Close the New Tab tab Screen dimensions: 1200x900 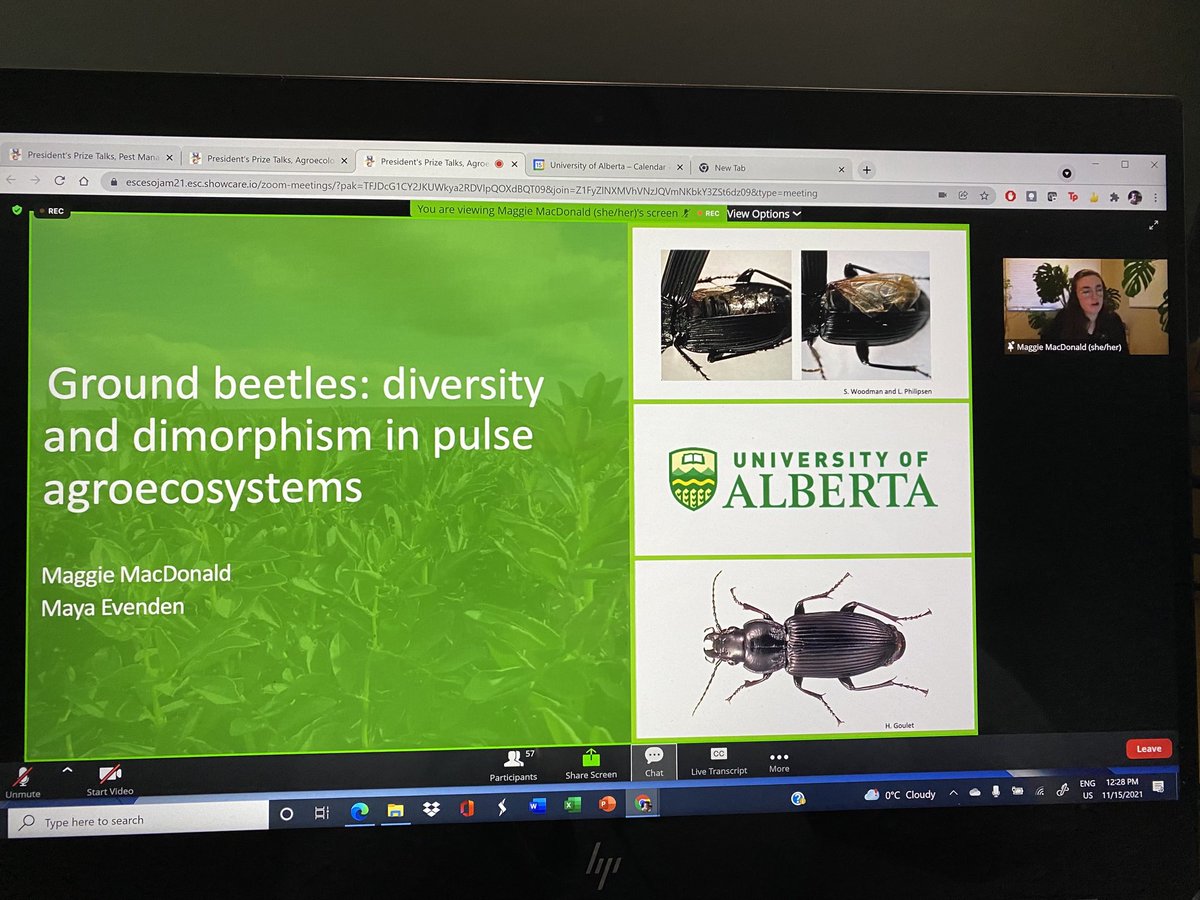click(x=842, y=169)
